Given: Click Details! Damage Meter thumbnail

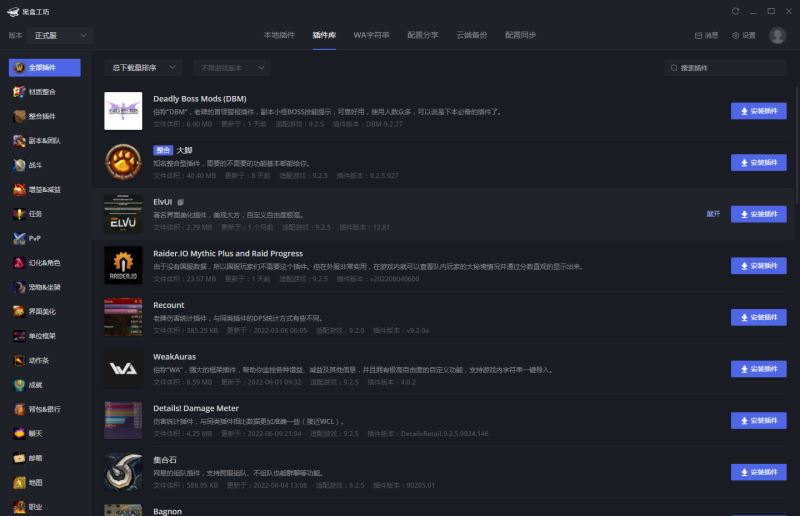Looking at the screenshot, I should (x=123, y=420).
